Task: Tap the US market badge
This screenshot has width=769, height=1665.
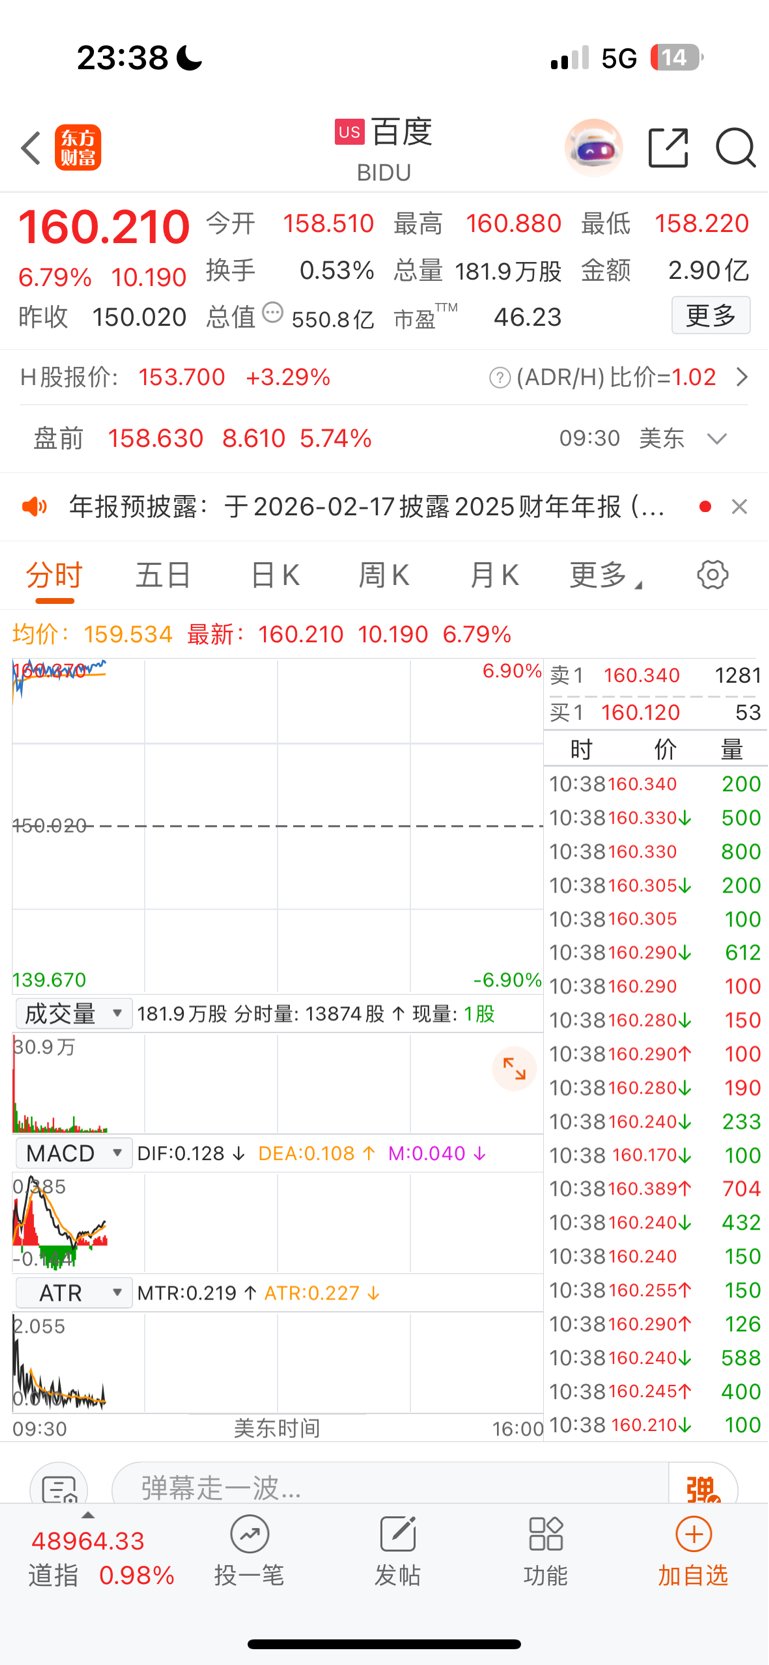Action: 349,132
